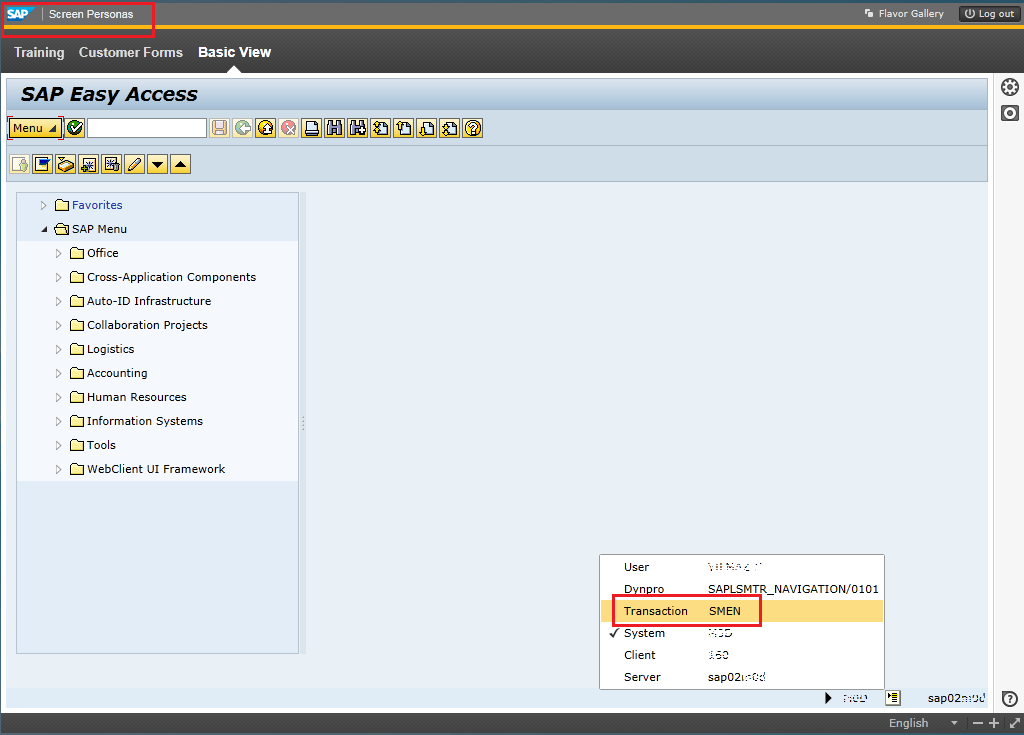
Task: Click the fullscreen expand arrows icon
Action: pyautogui.click(x=1015, y=723)
